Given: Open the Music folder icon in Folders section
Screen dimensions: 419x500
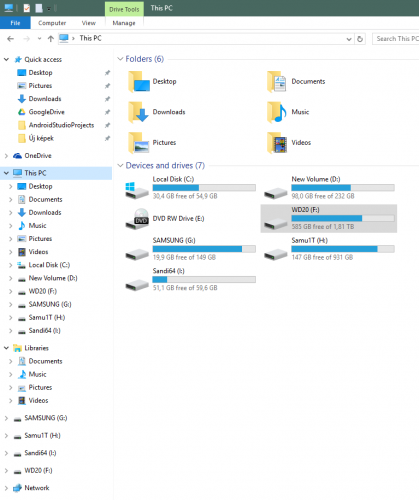Looking at the screenshot, I should coord(277,112).
